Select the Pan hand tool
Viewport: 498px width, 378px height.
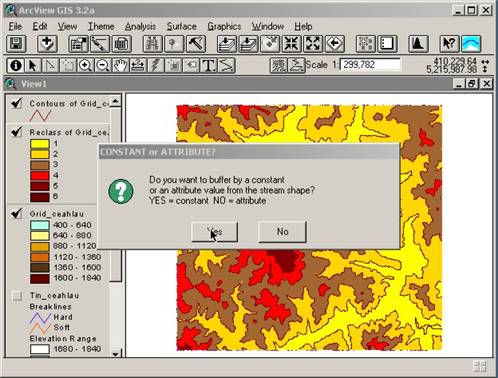tap(120, 65)
